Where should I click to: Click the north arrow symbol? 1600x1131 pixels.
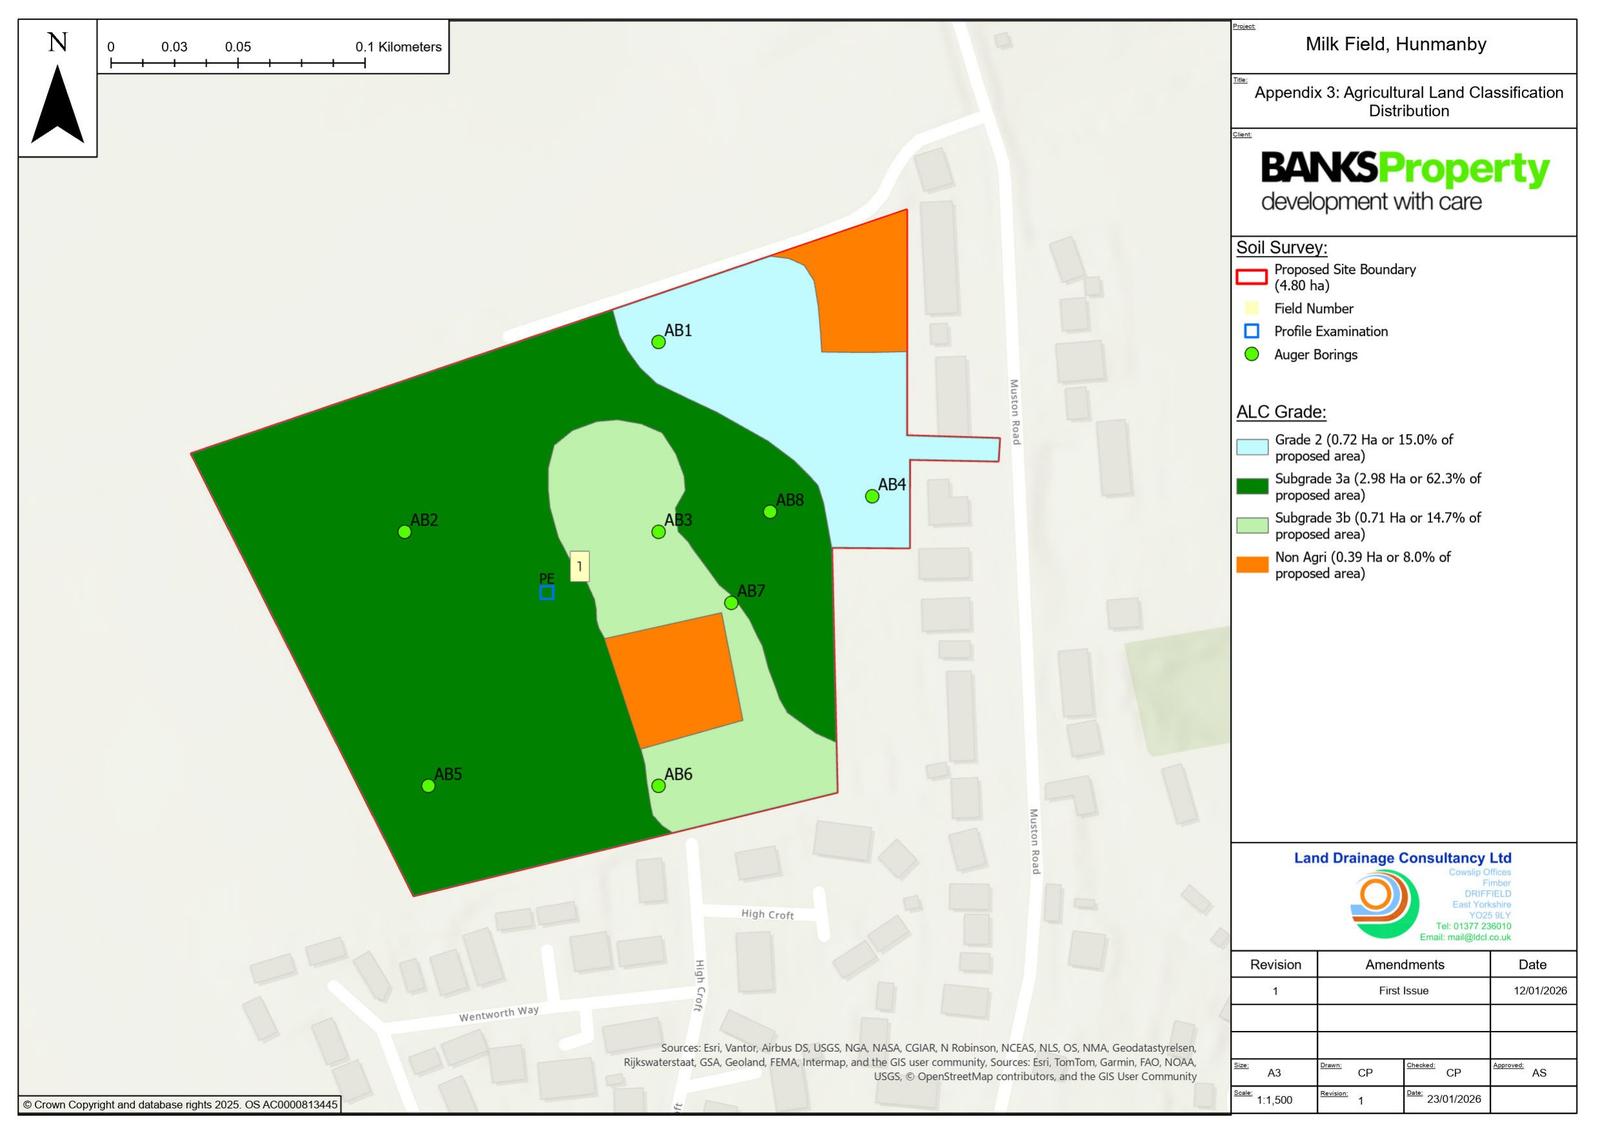point(57,104)
